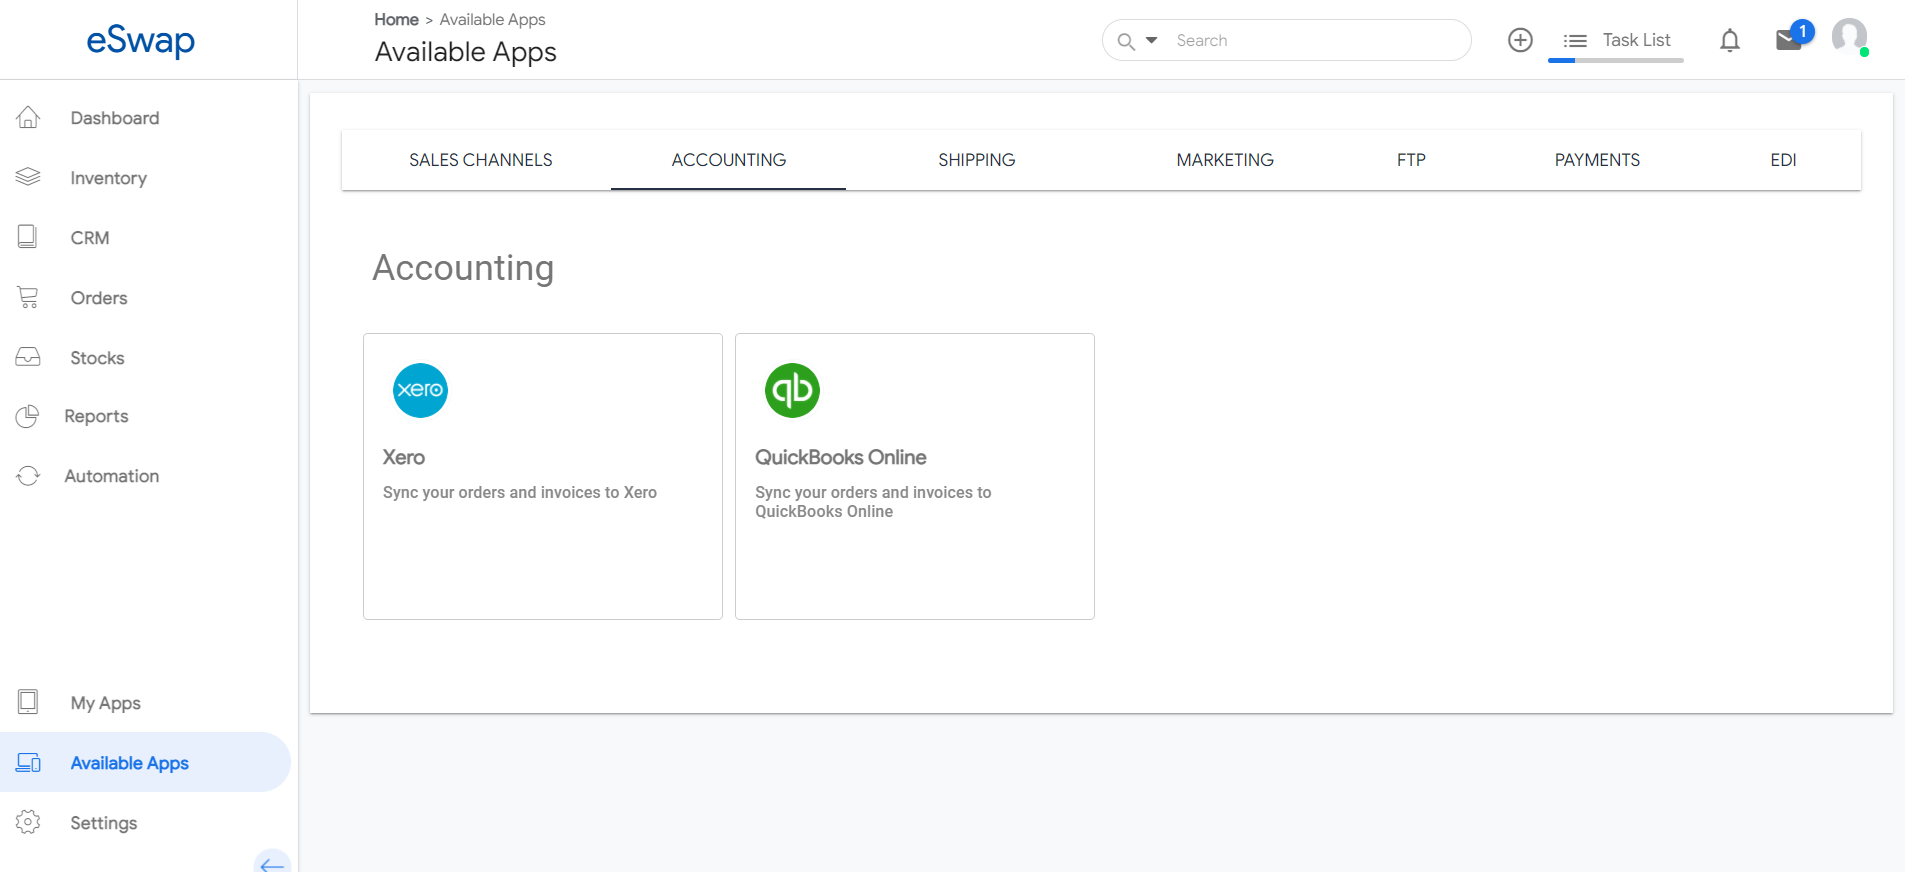Click the Task List progress bar
This screenshot has height=872, width=1905.
(1615, 61)
